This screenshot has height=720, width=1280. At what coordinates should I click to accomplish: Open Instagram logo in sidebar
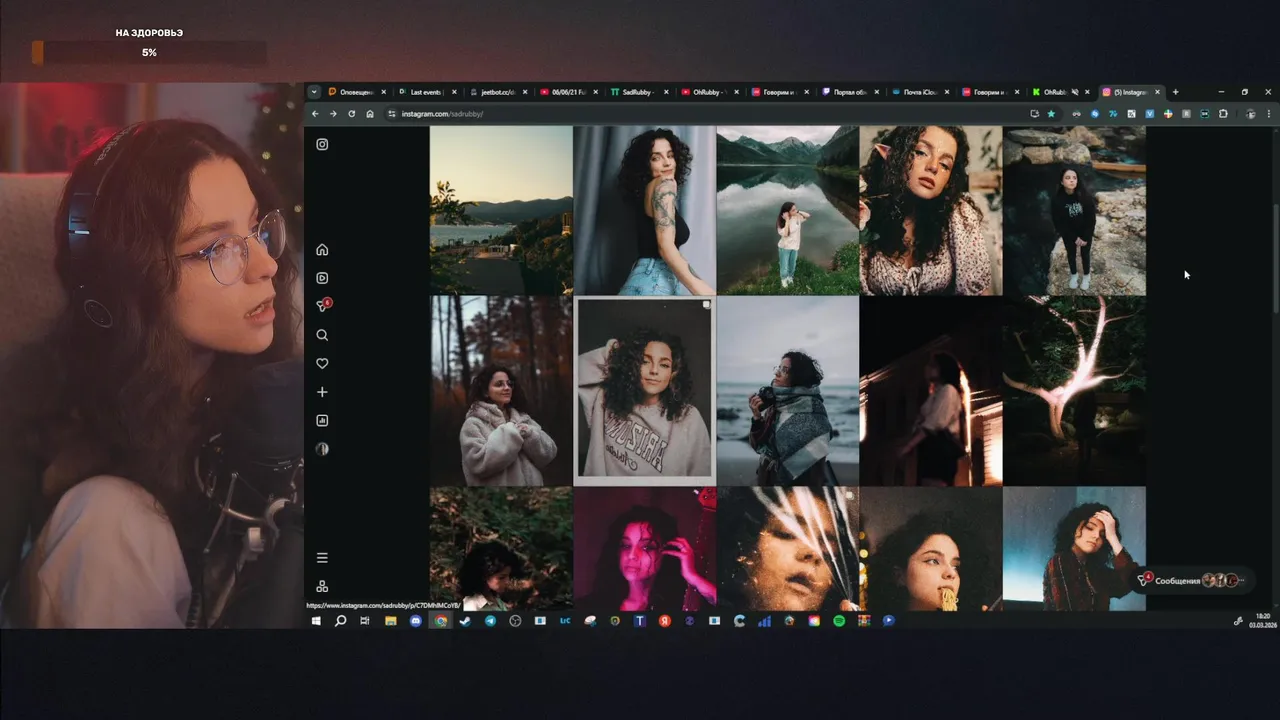(x=322, y=144)
